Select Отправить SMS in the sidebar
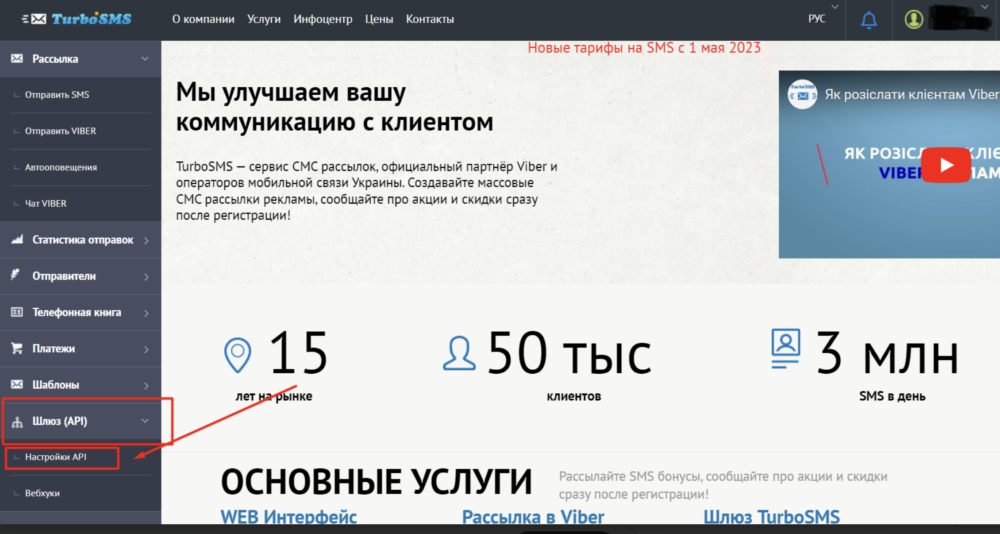 [57, 95]
